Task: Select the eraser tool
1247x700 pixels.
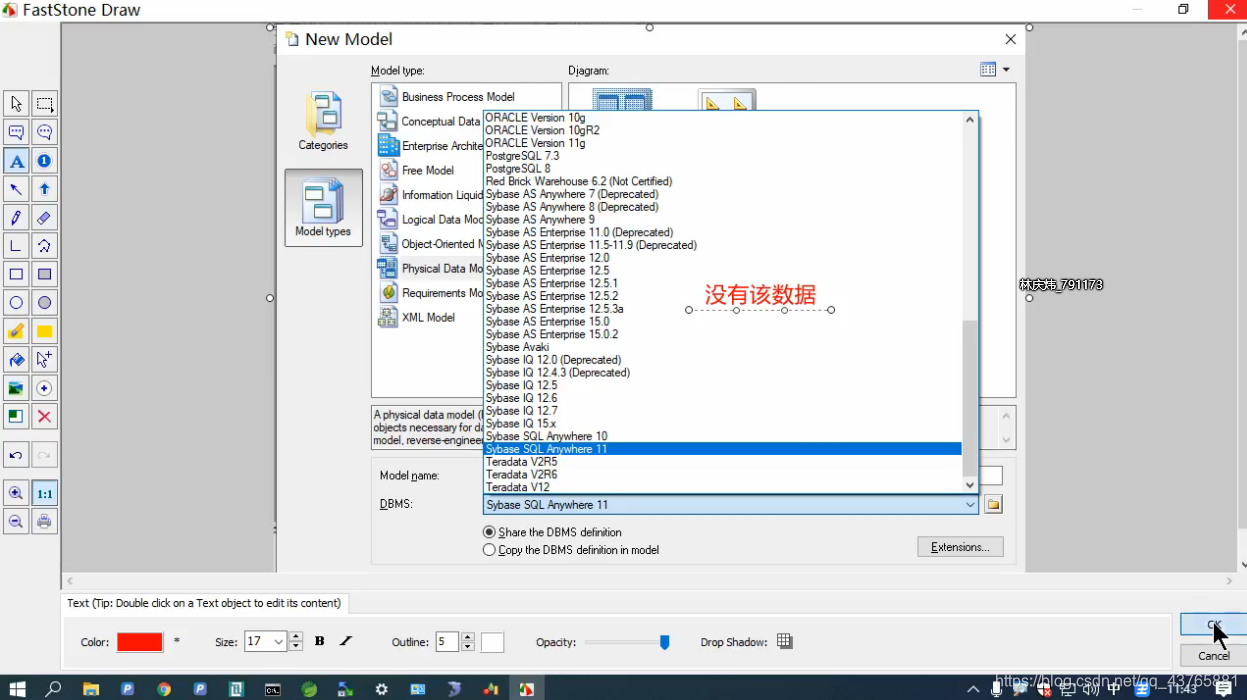Action: point(44,217)
